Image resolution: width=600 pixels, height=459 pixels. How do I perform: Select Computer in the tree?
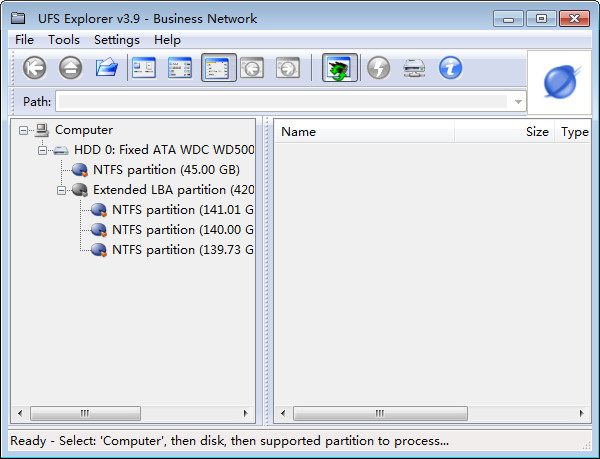coord(84,130)
